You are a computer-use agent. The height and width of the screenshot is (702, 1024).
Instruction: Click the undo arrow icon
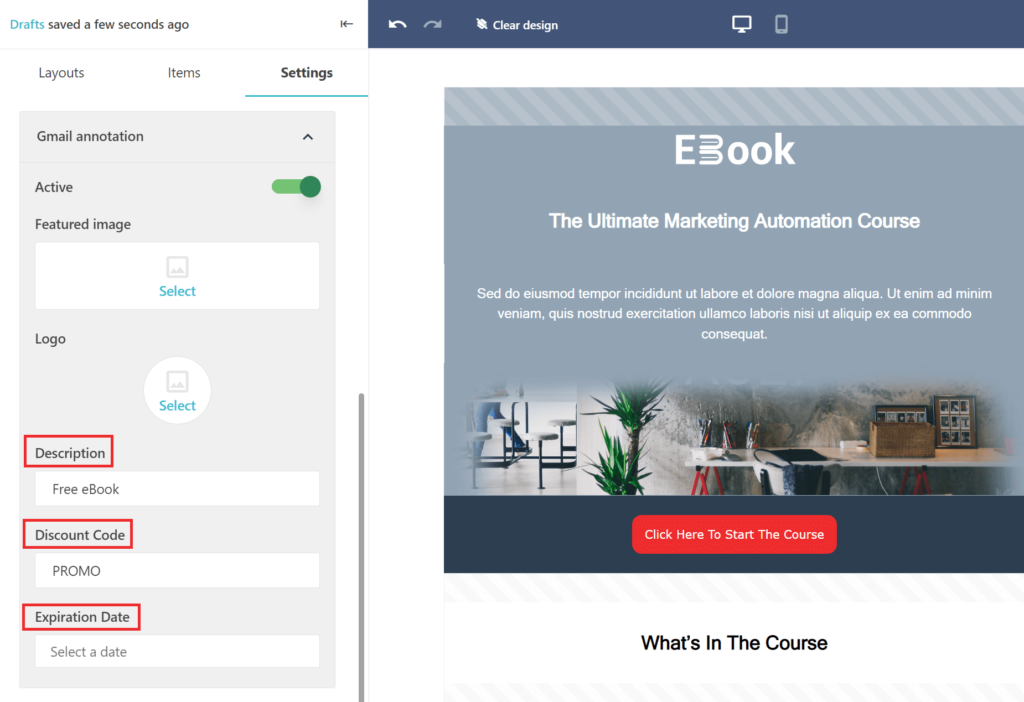(397, 24)
